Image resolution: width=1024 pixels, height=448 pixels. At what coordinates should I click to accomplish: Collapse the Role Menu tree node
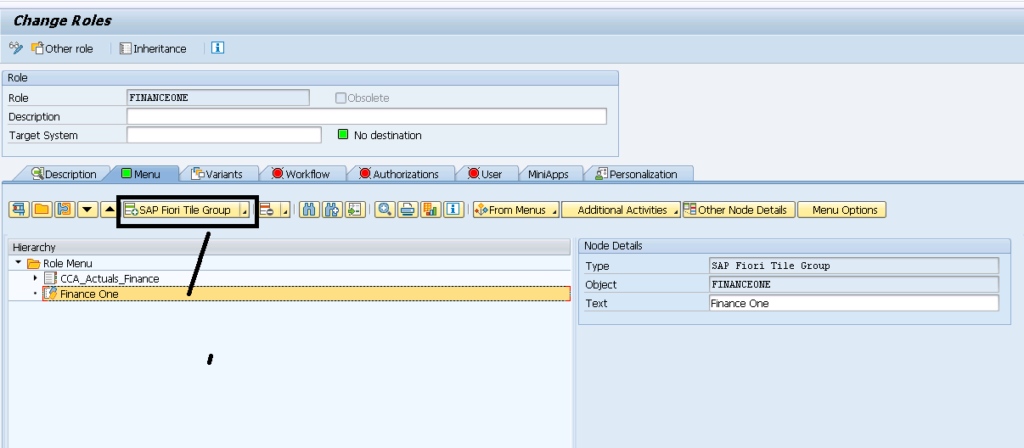coord(18,263)
